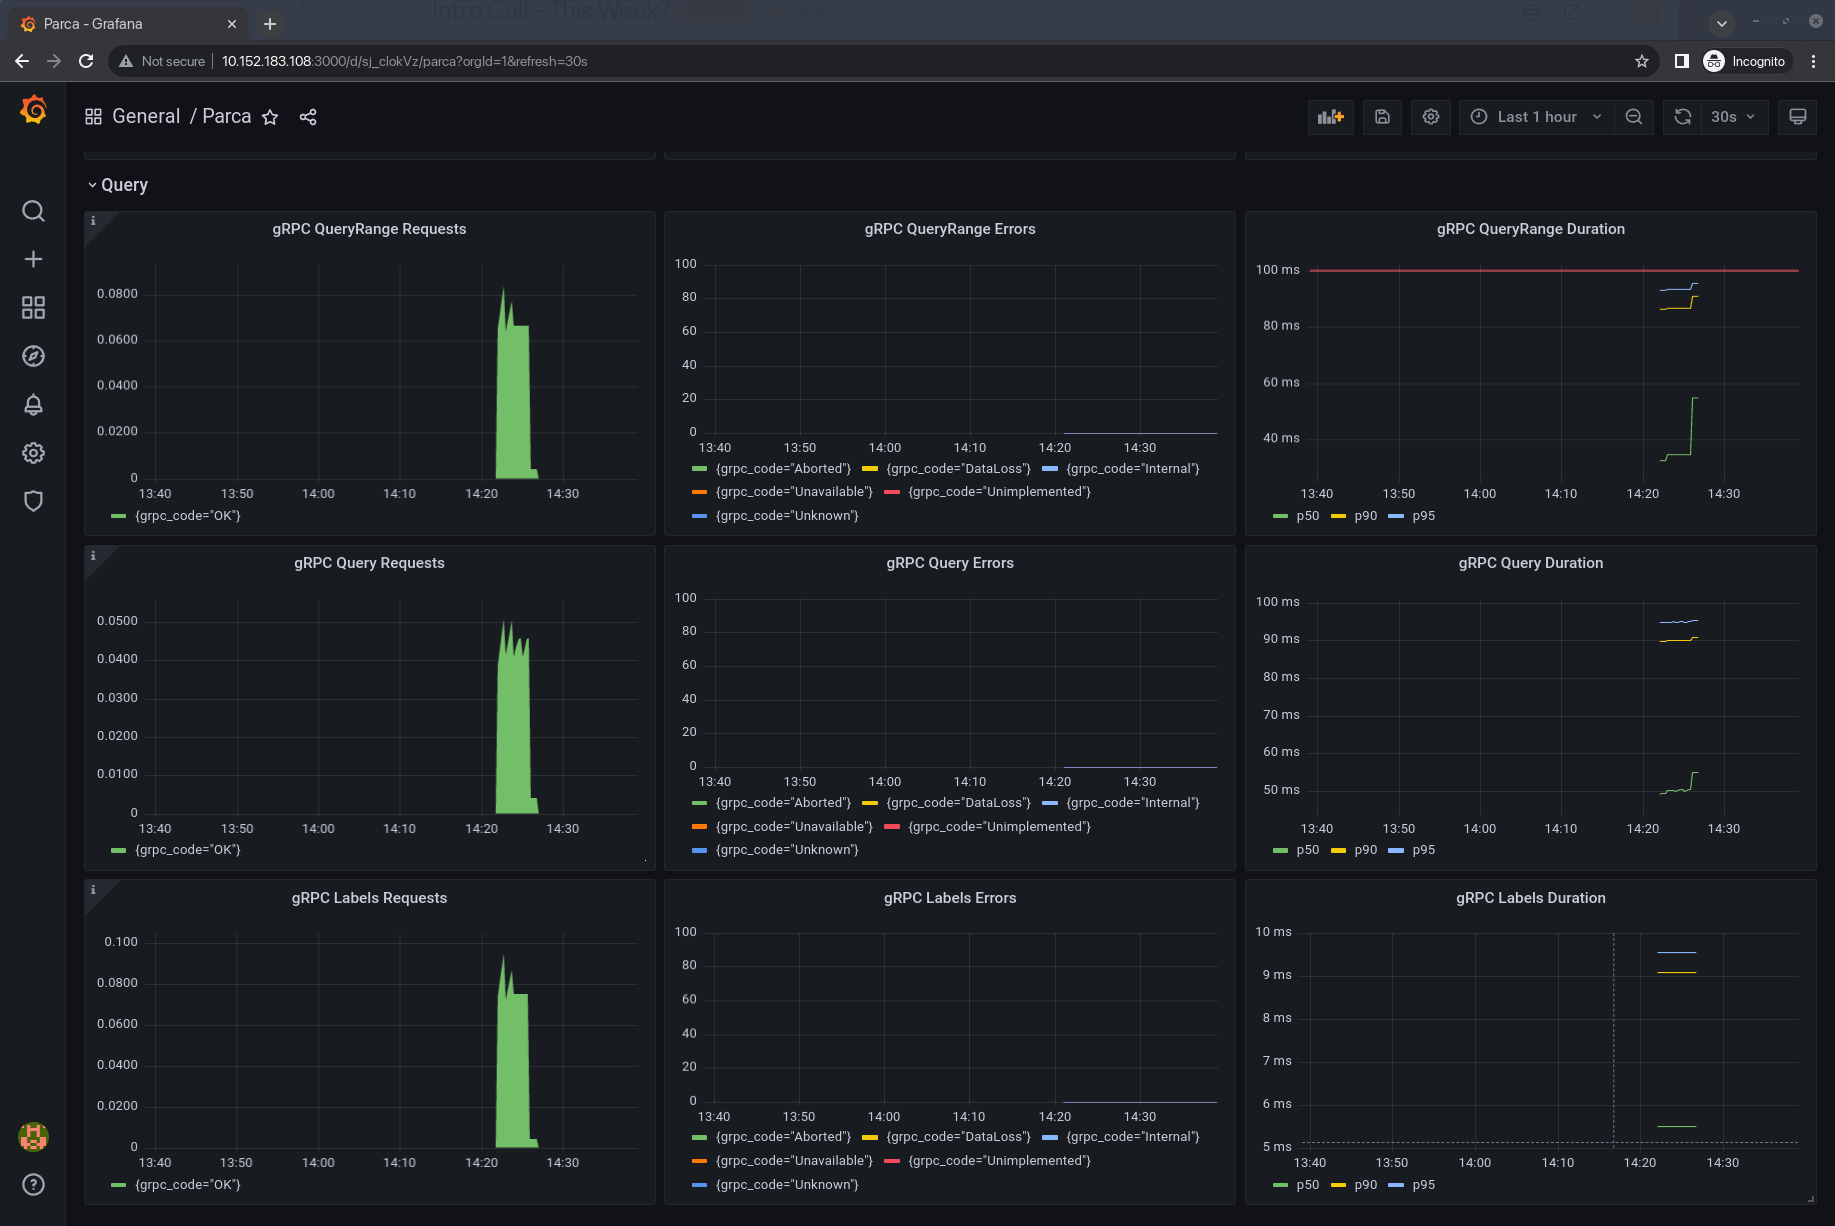1835x1226 pixels.
Task: Open dashboard settings gear in top toolbar
Action: tap(1431, 117)
